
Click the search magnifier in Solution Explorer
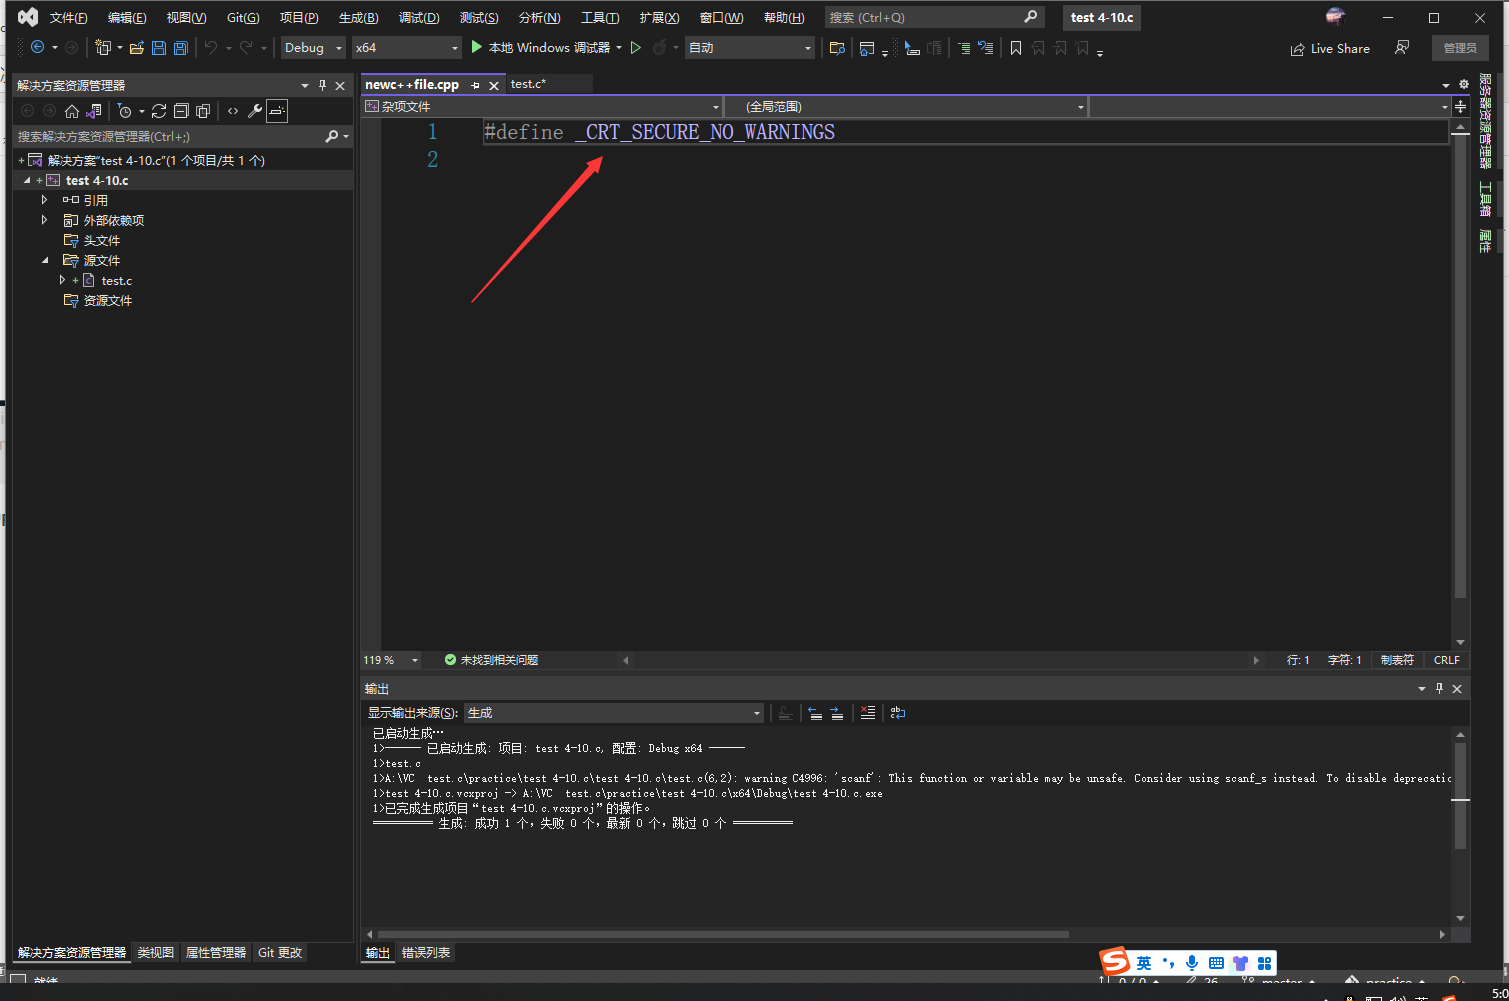(332, 136)
